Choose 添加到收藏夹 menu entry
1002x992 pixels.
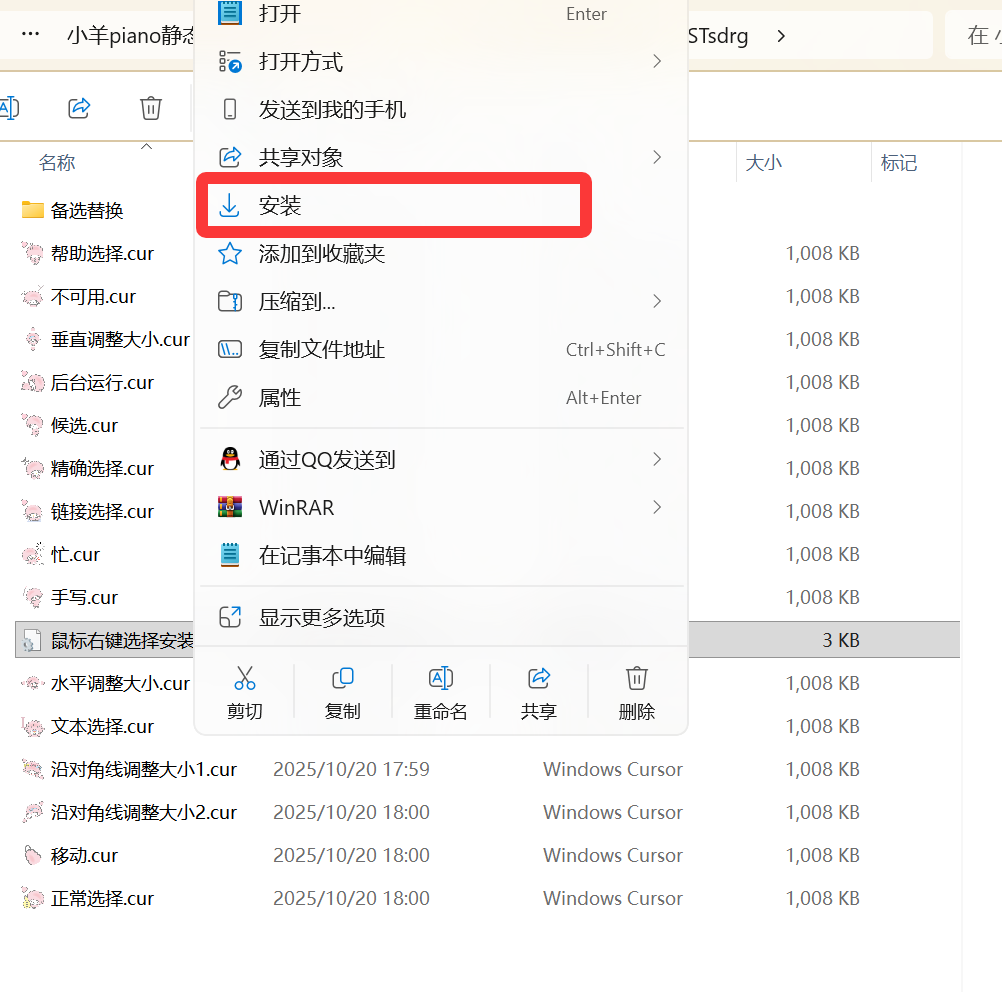321,254
